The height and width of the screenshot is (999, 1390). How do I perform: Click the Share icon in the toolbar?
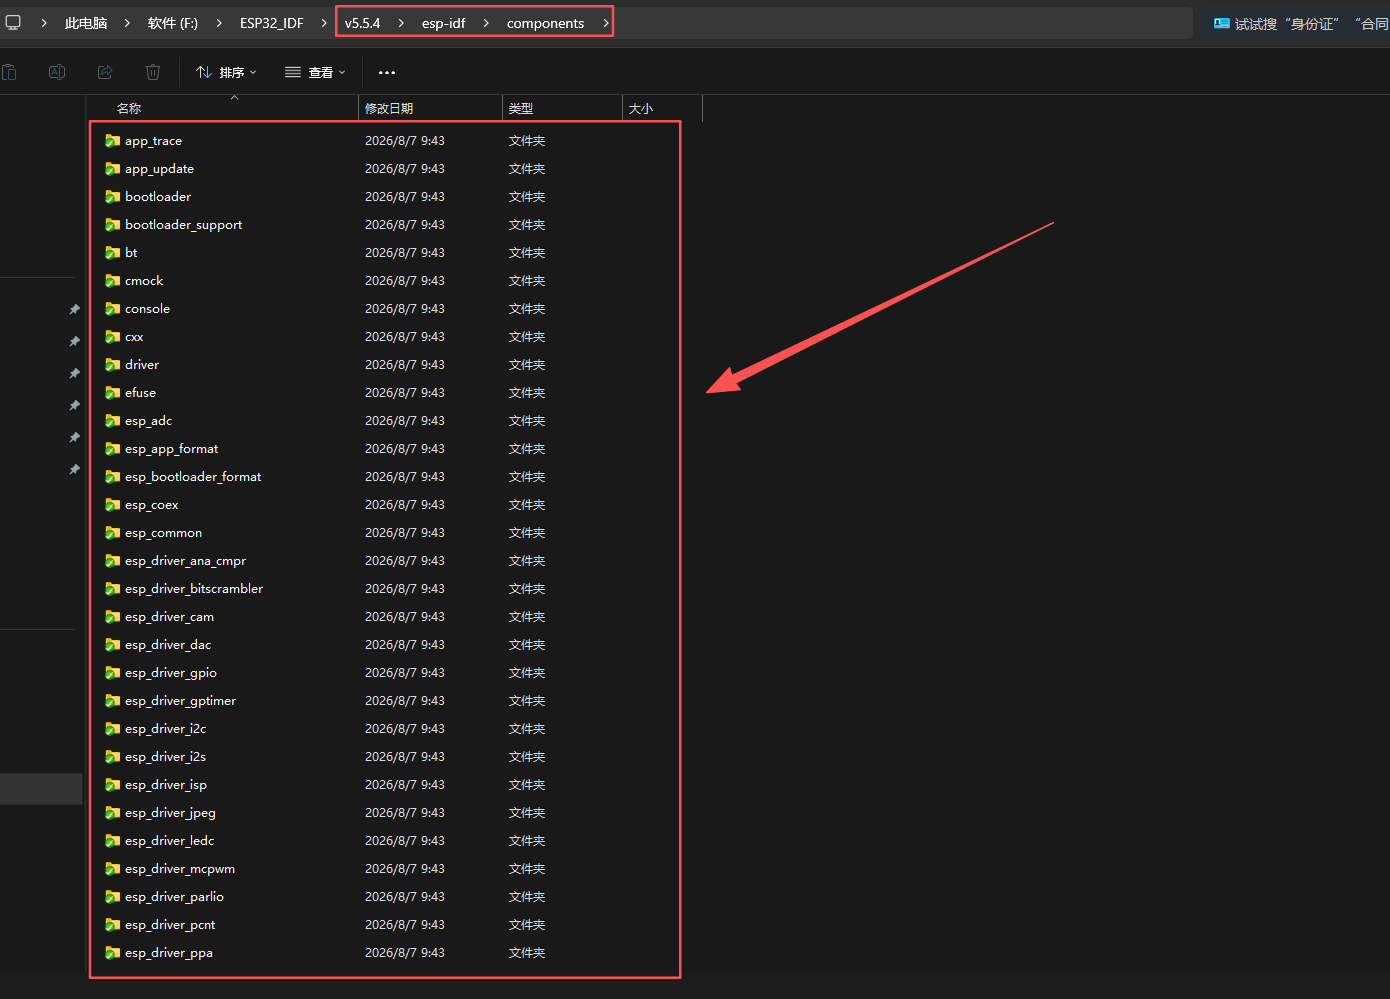point(105,72)
